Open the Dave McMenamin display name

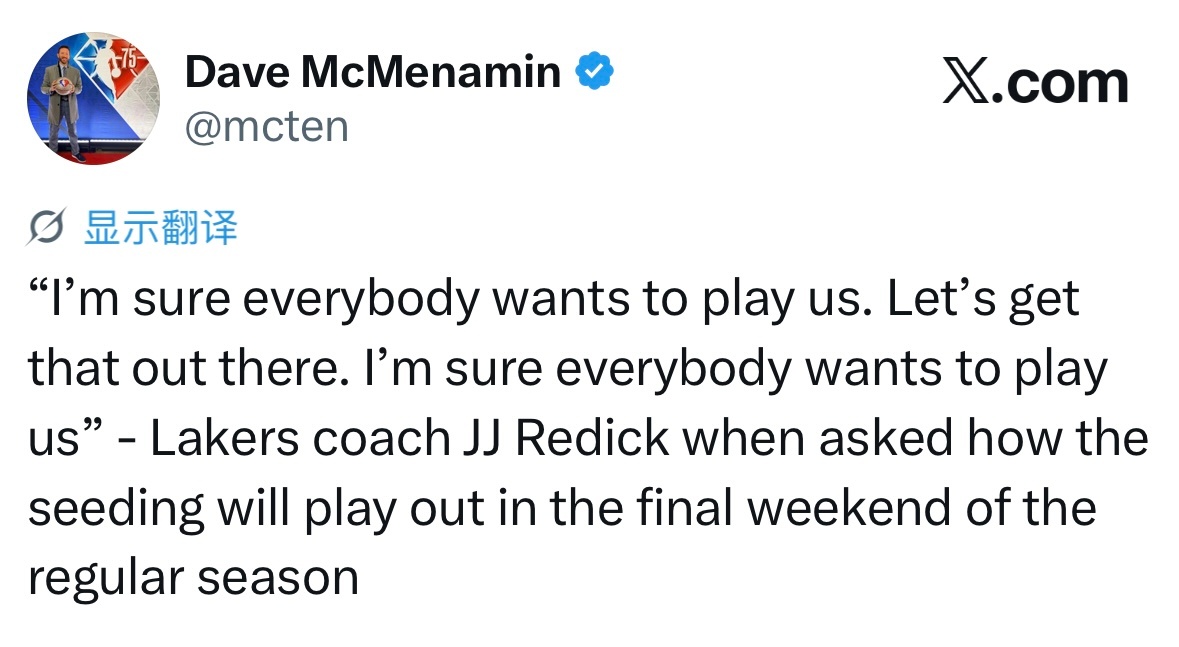pos(373,72)
